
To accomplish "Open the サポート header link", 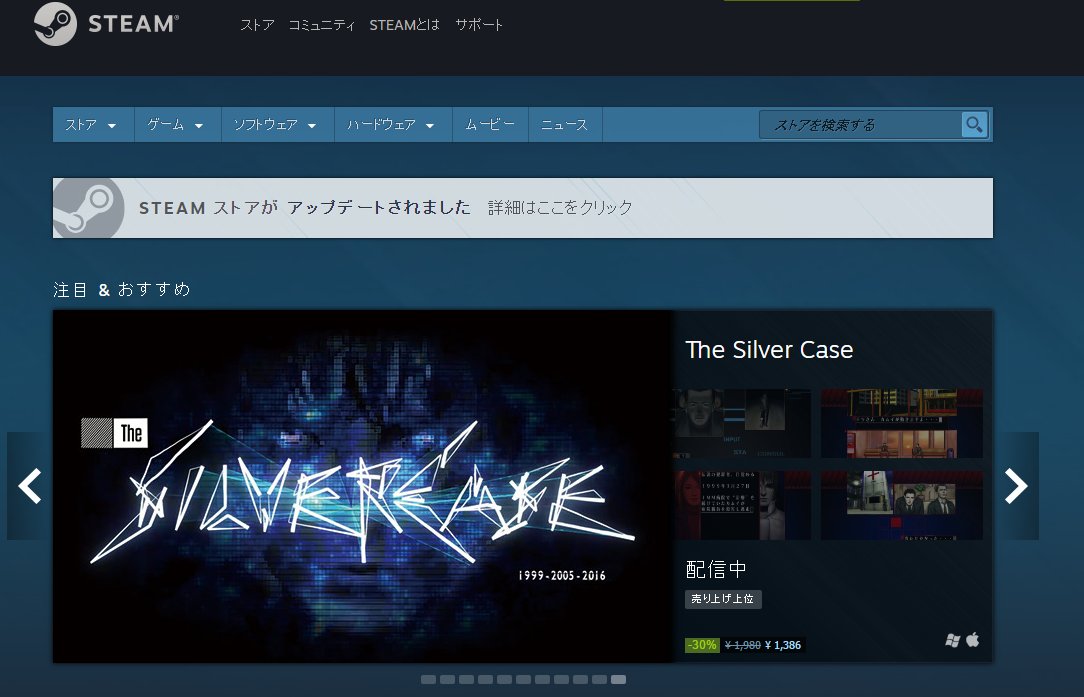I will 479,25.
